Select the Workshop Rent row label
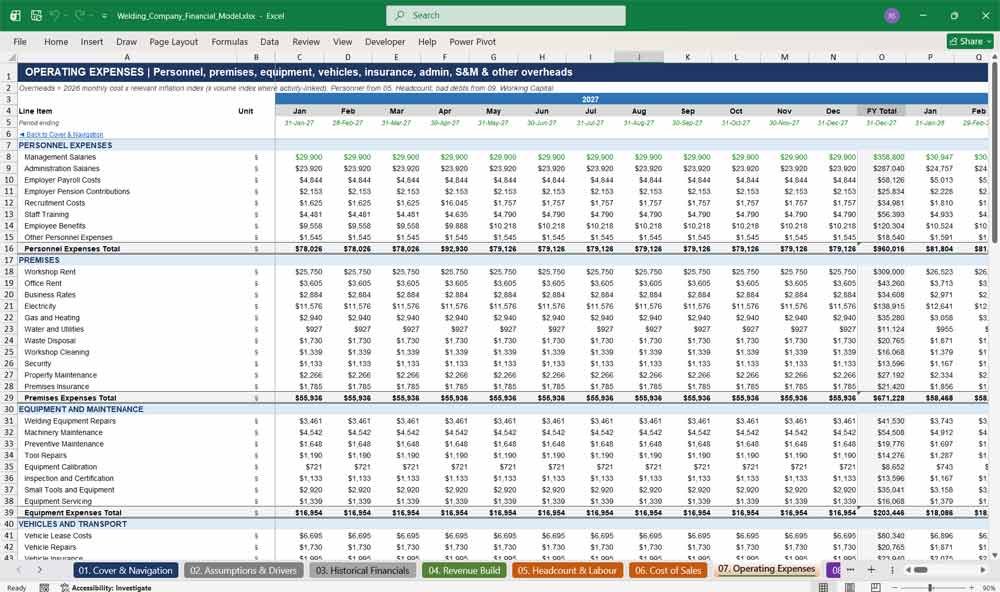 (50, 272)
